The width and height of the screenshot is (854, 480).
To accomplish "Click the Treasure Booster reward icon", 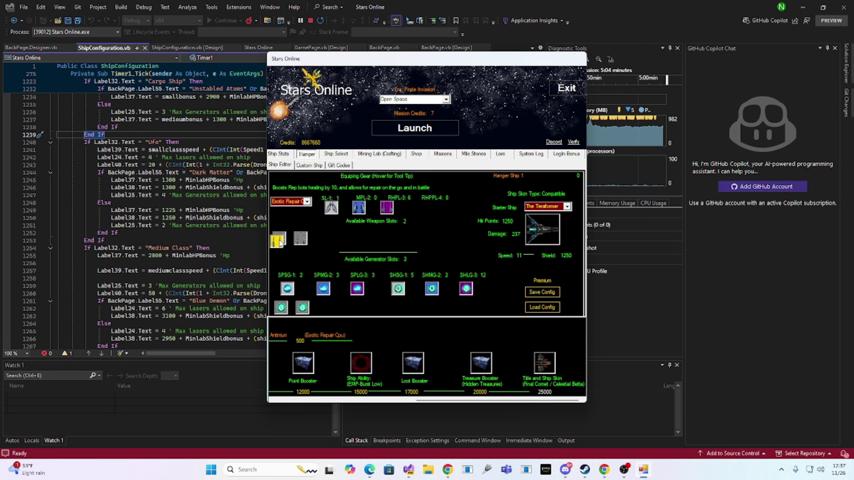I will [x=481, y=363].
